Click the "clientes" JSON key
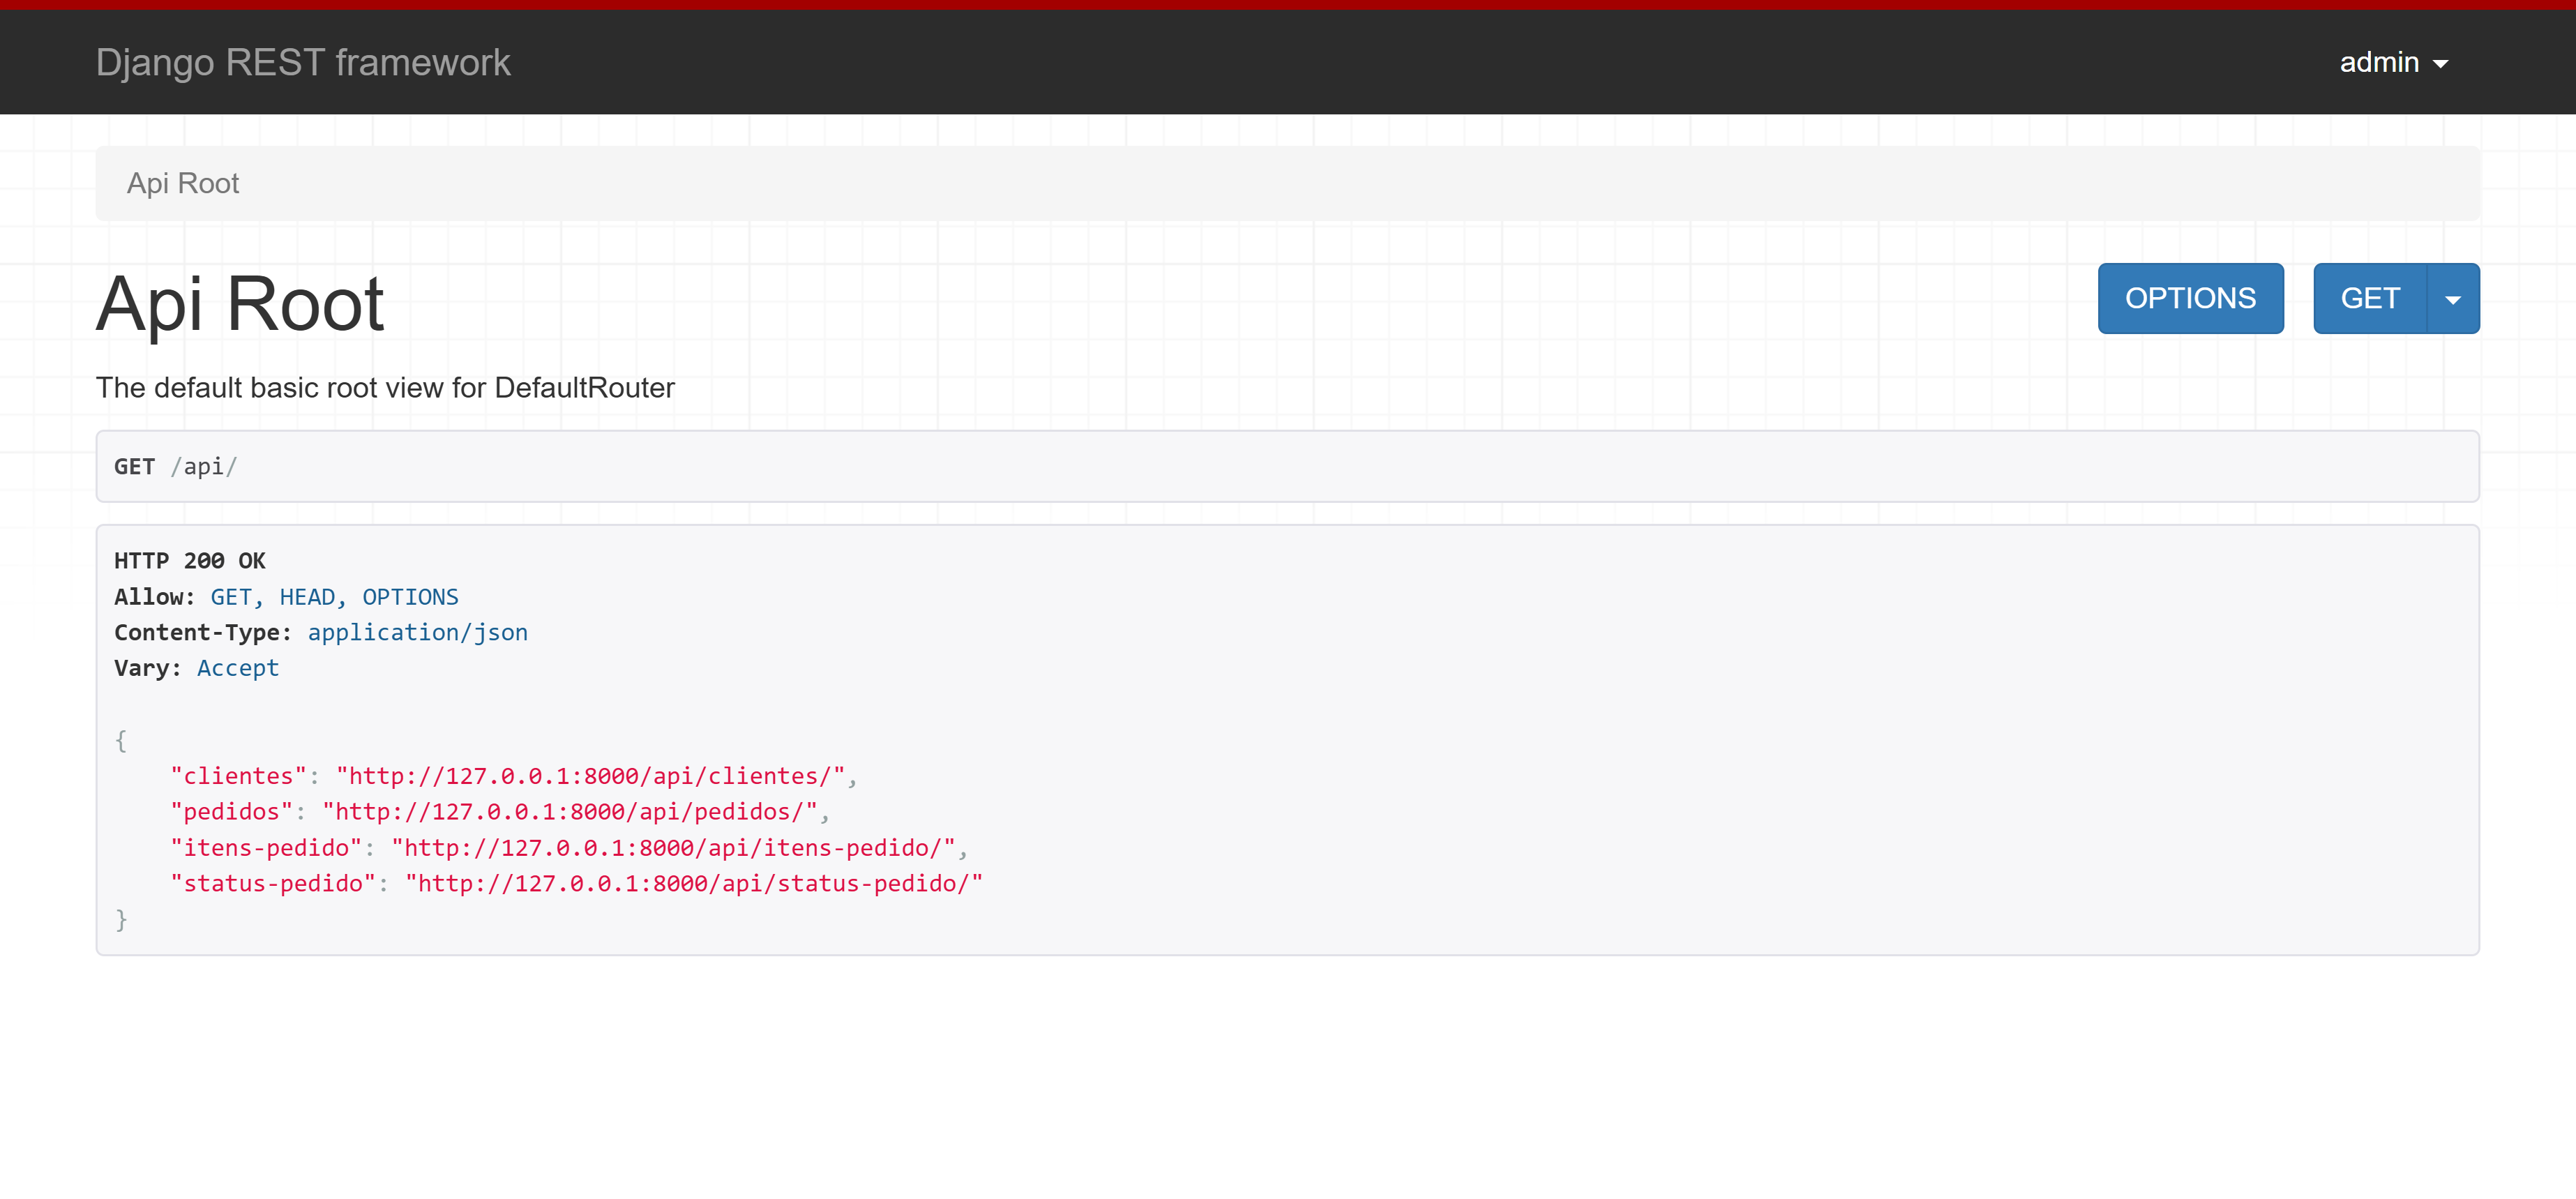The height and width of the screenshot is (1199, 2576). [238, 776]
